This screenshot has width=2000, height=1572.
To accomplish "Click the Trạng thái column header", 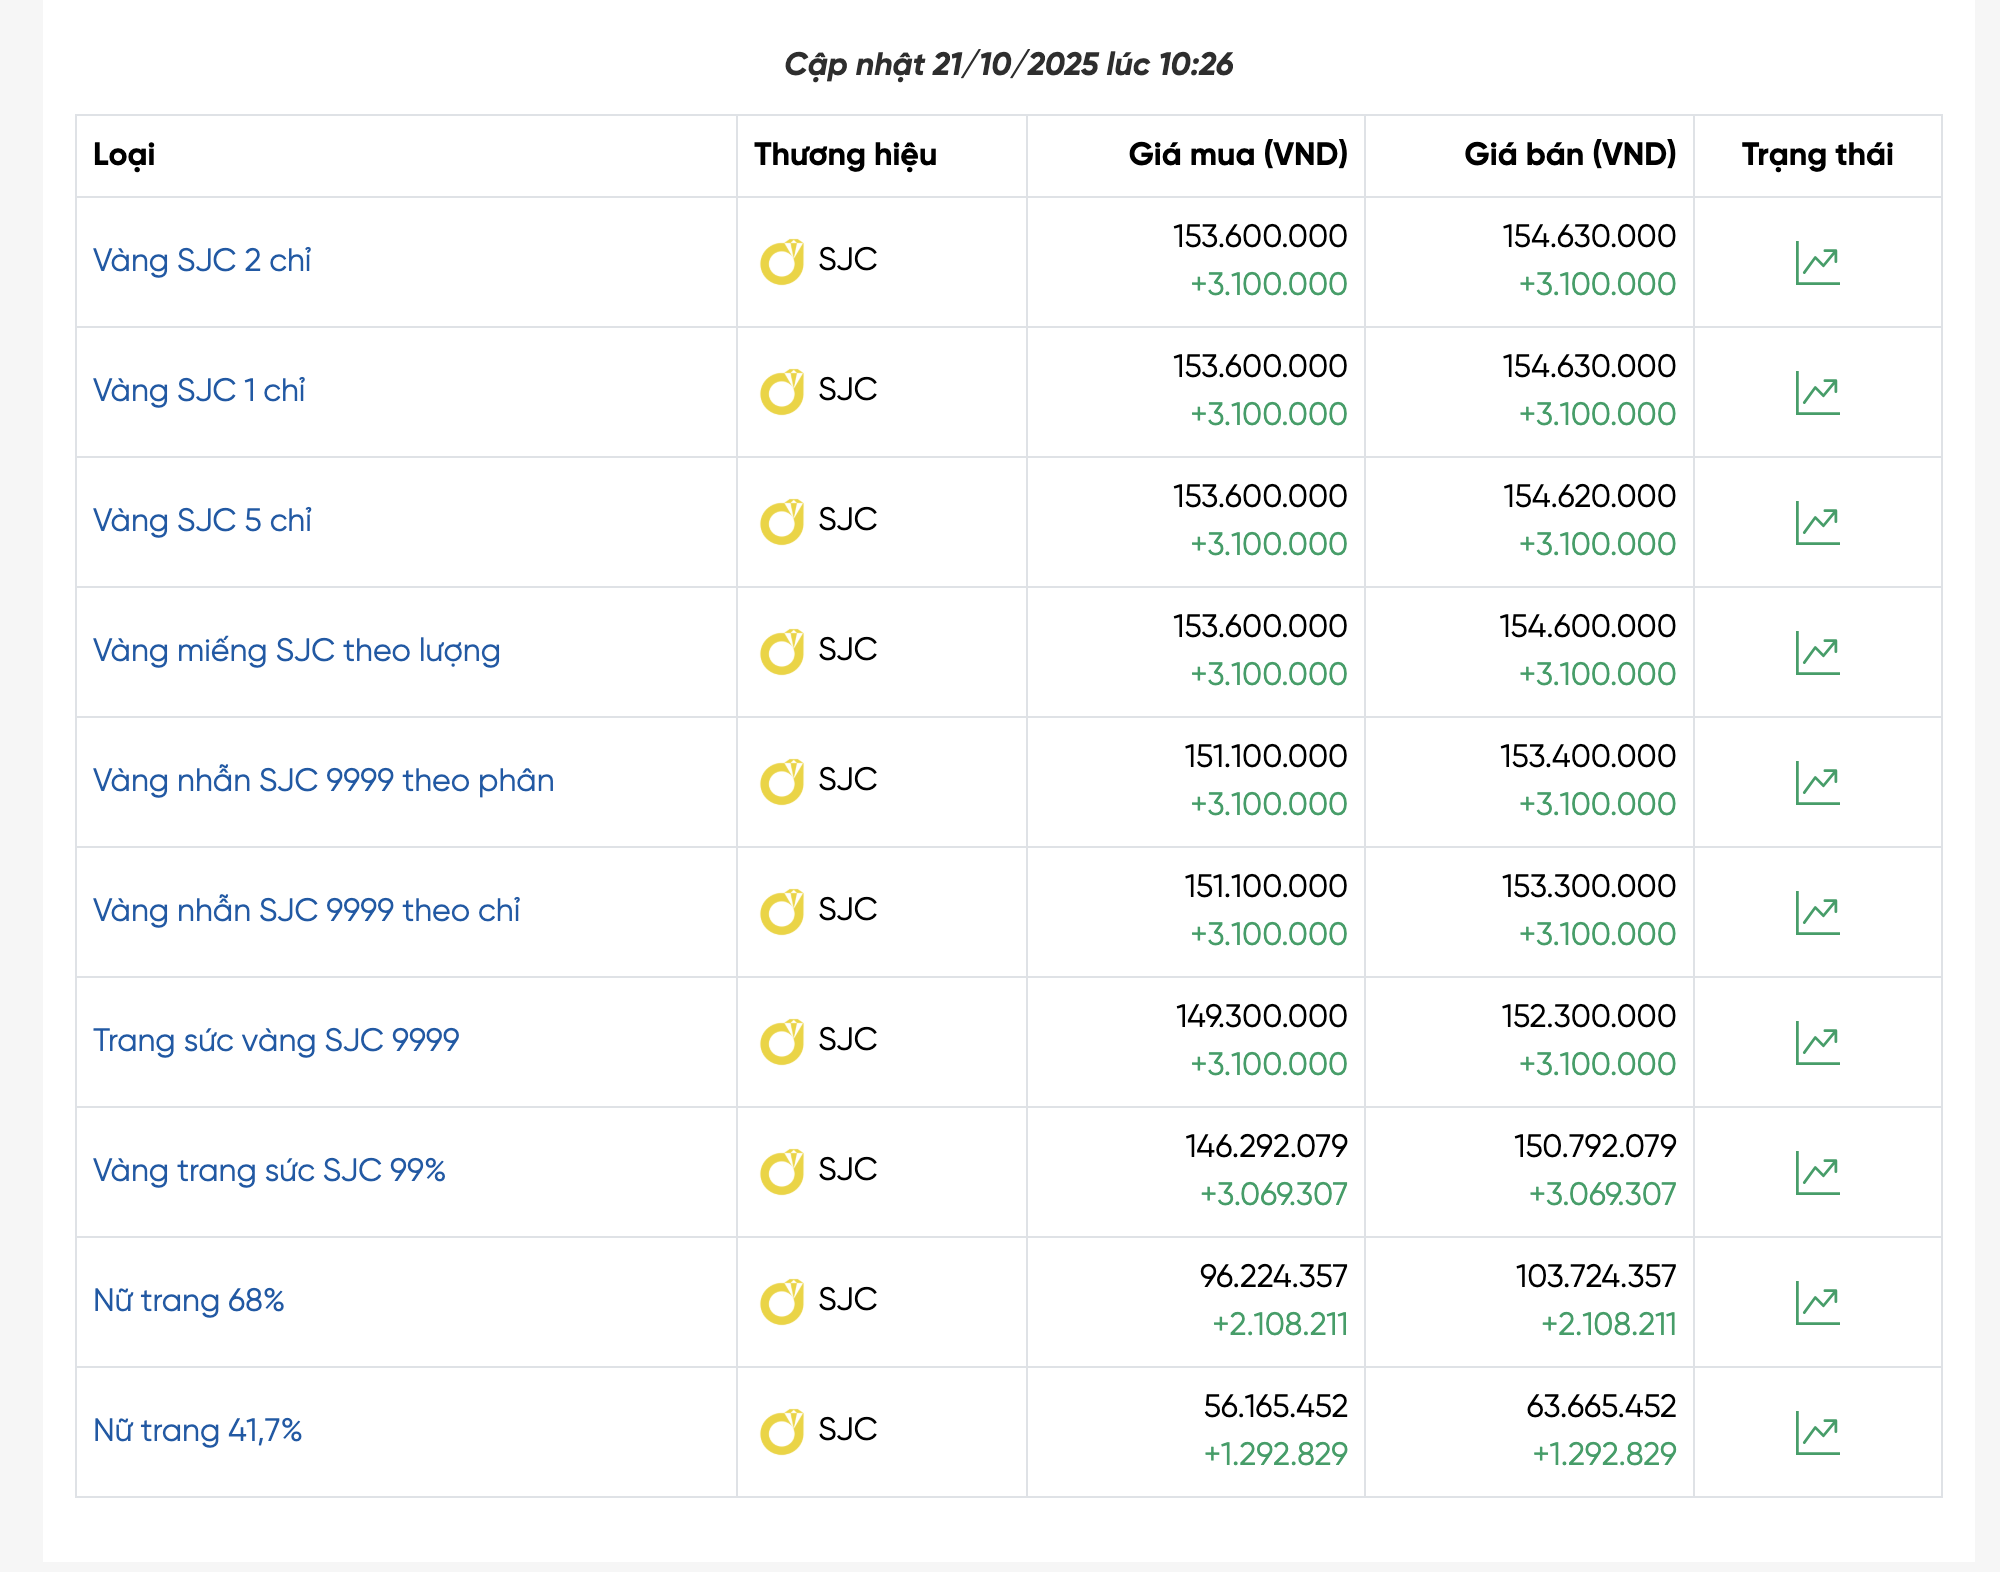I will [1817, 154].
